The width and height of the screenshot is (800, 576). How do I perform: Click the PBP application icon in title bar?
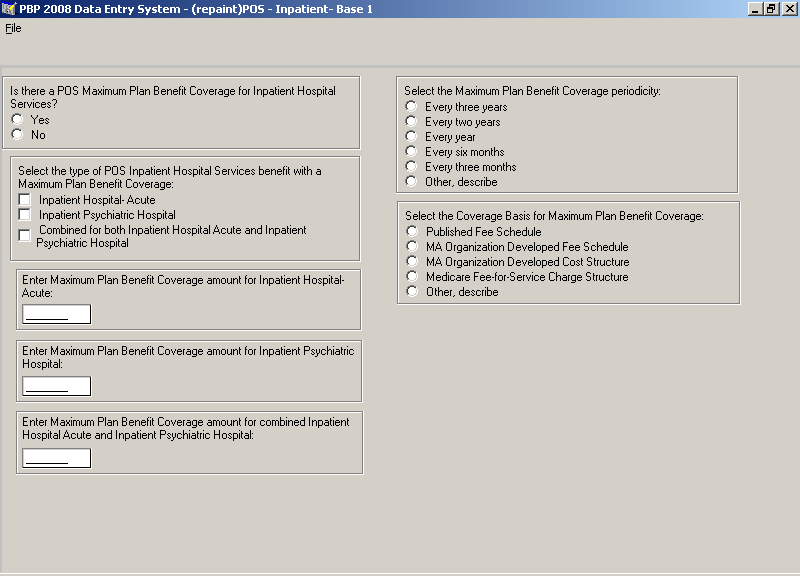point(9,9)
